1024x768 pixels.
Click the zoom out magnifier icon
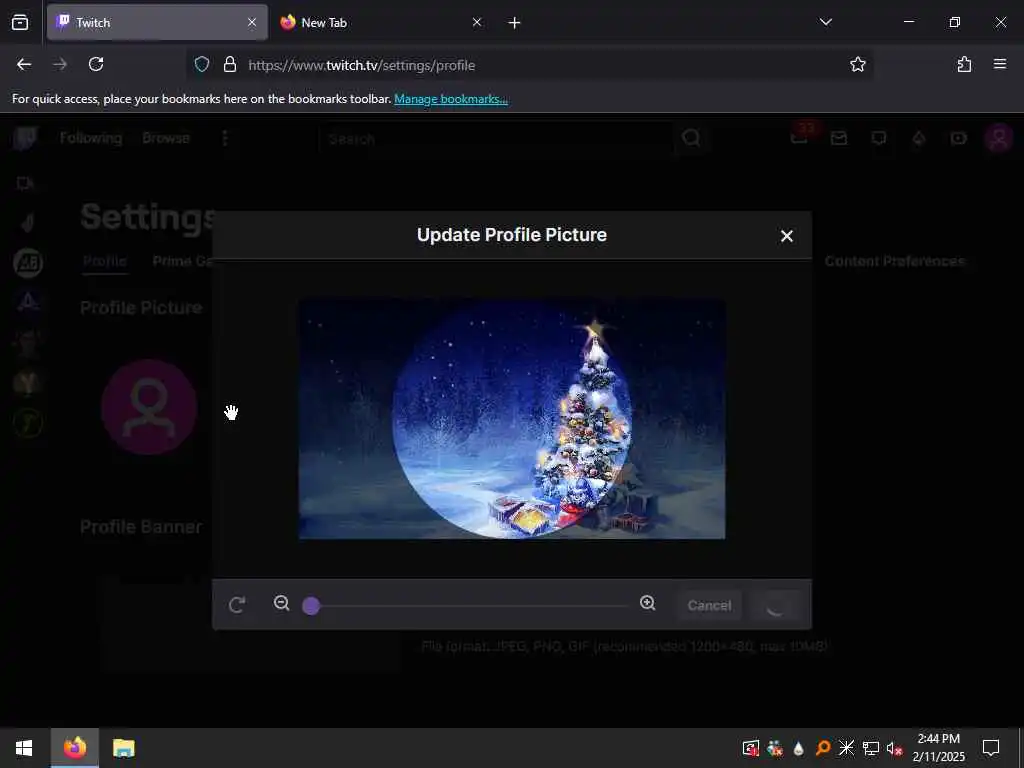pyautogui.click(x=281, y=603)
